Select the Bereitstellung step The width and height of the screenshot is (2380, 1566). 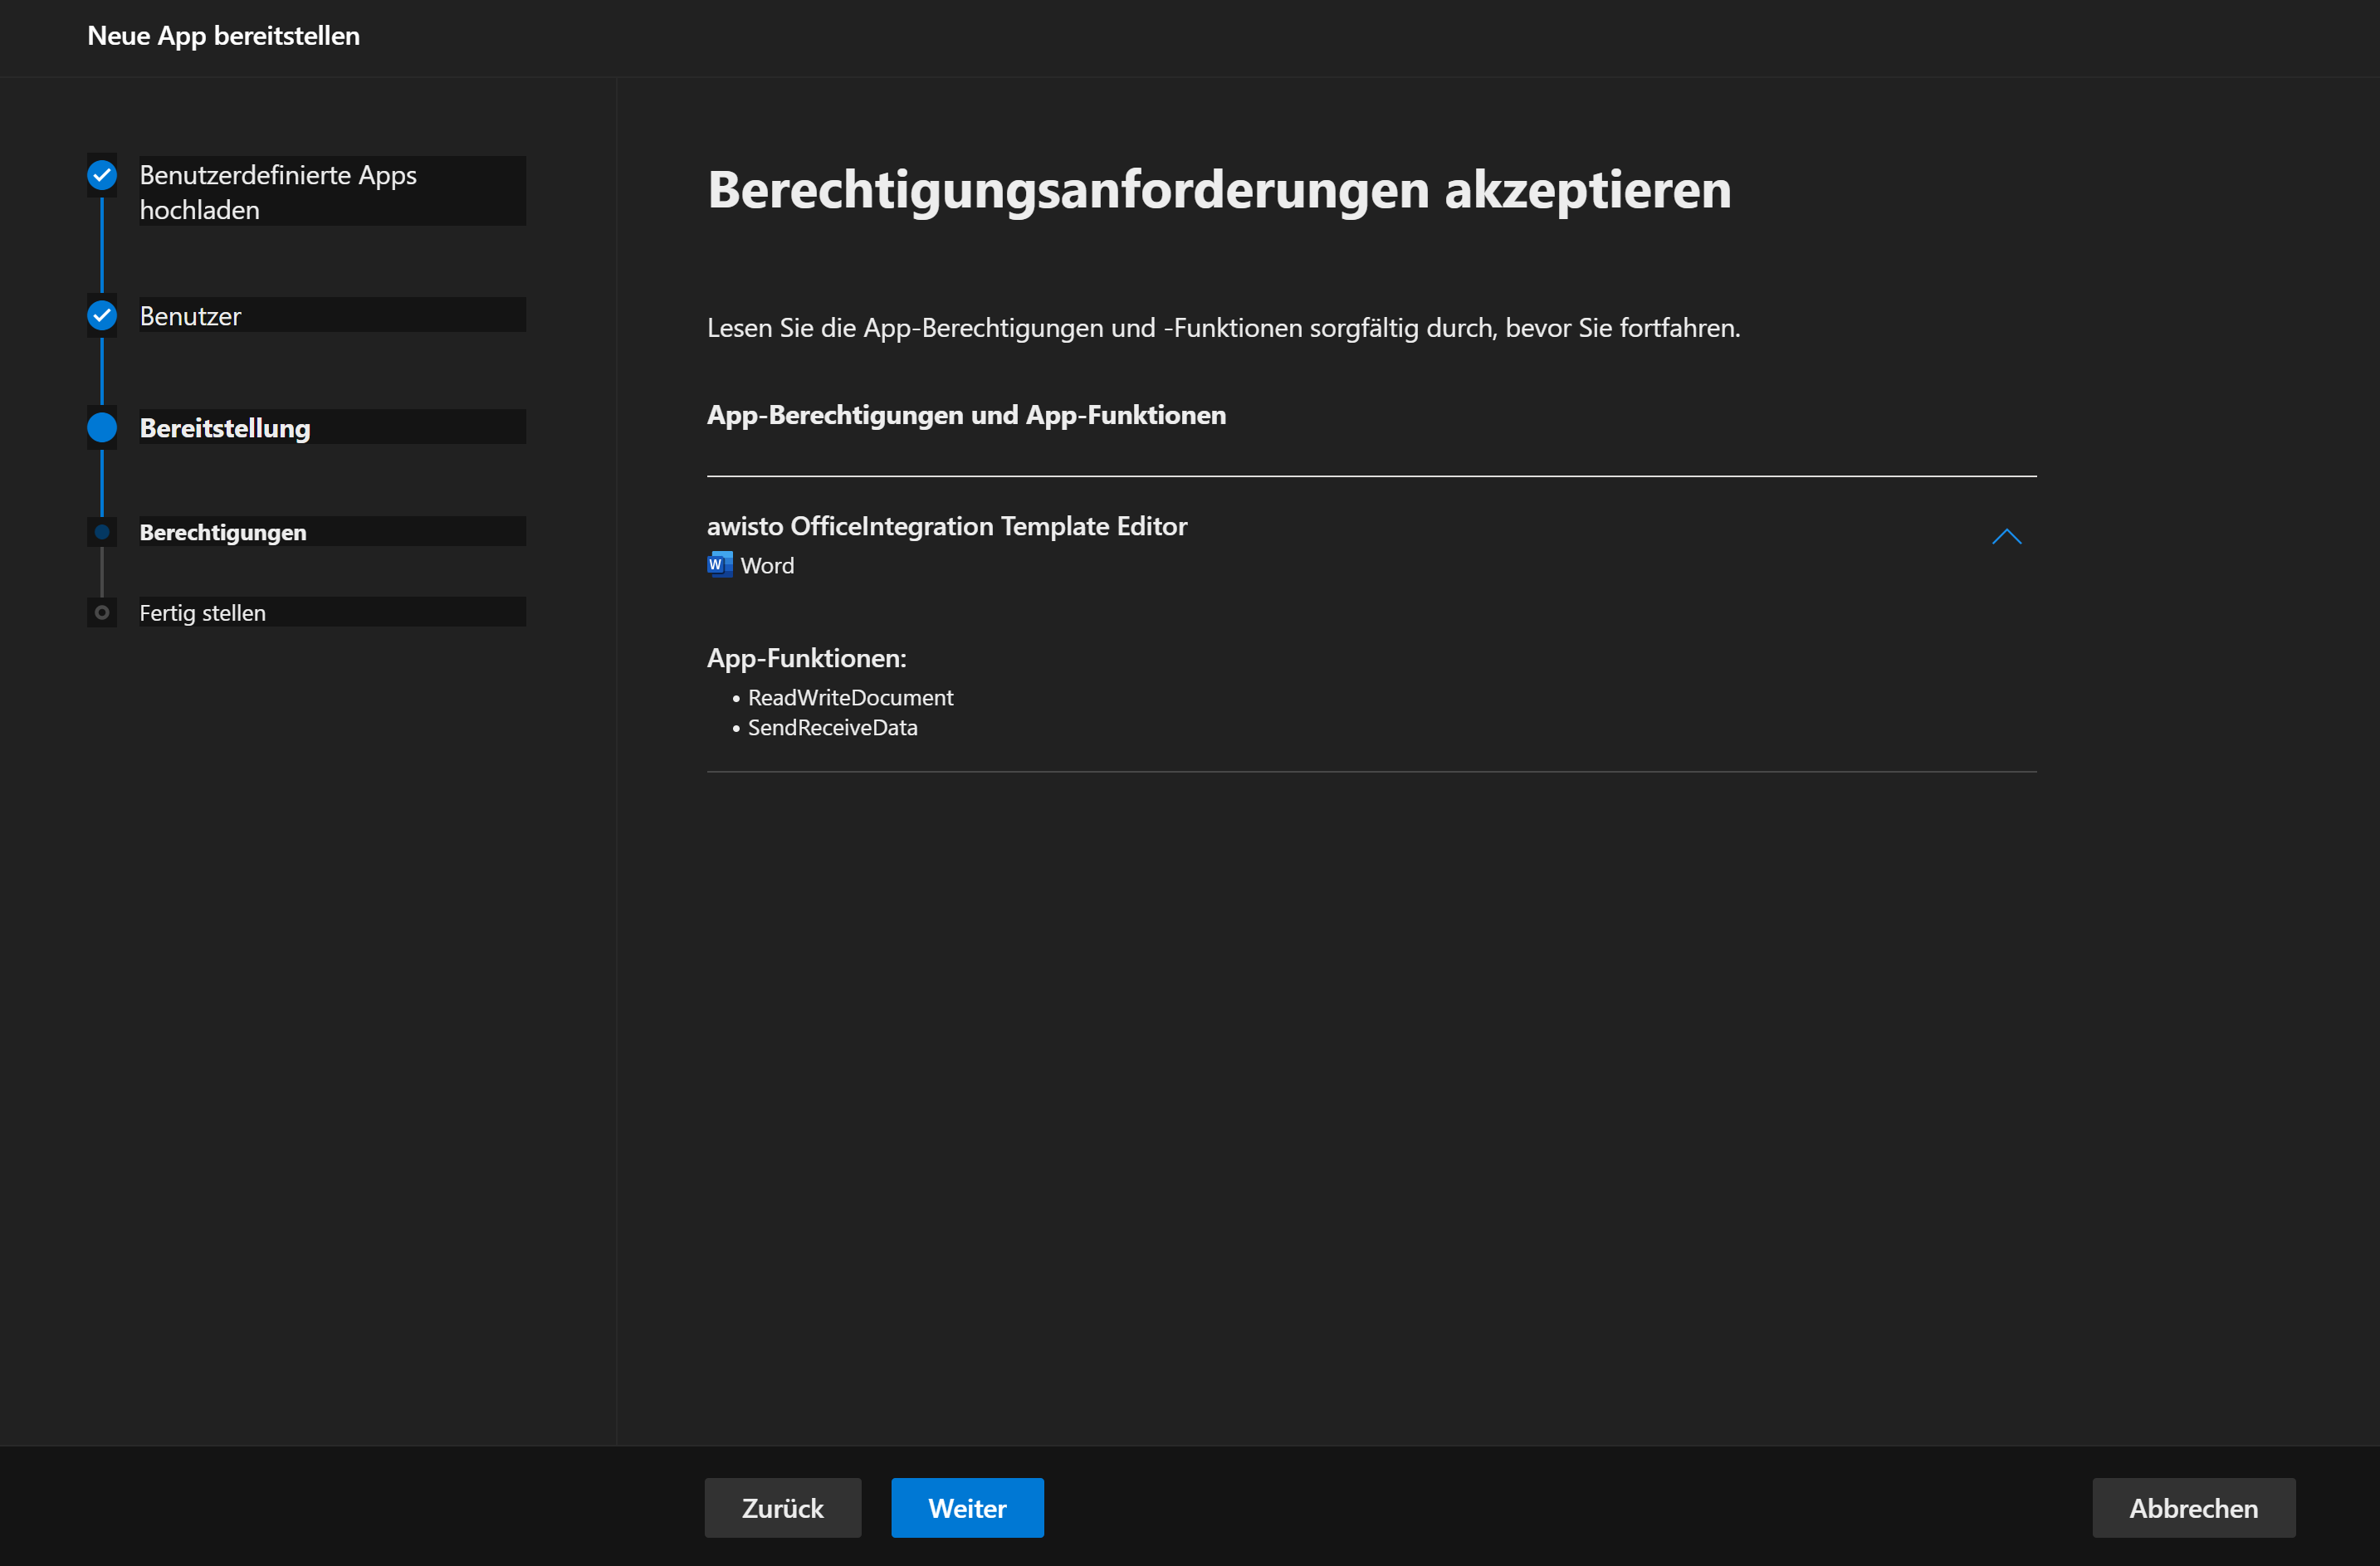click(332, 427)
